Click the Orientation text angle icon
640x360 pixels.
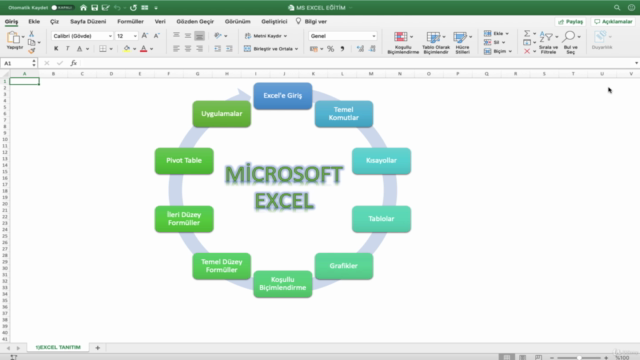pos(218,36)
